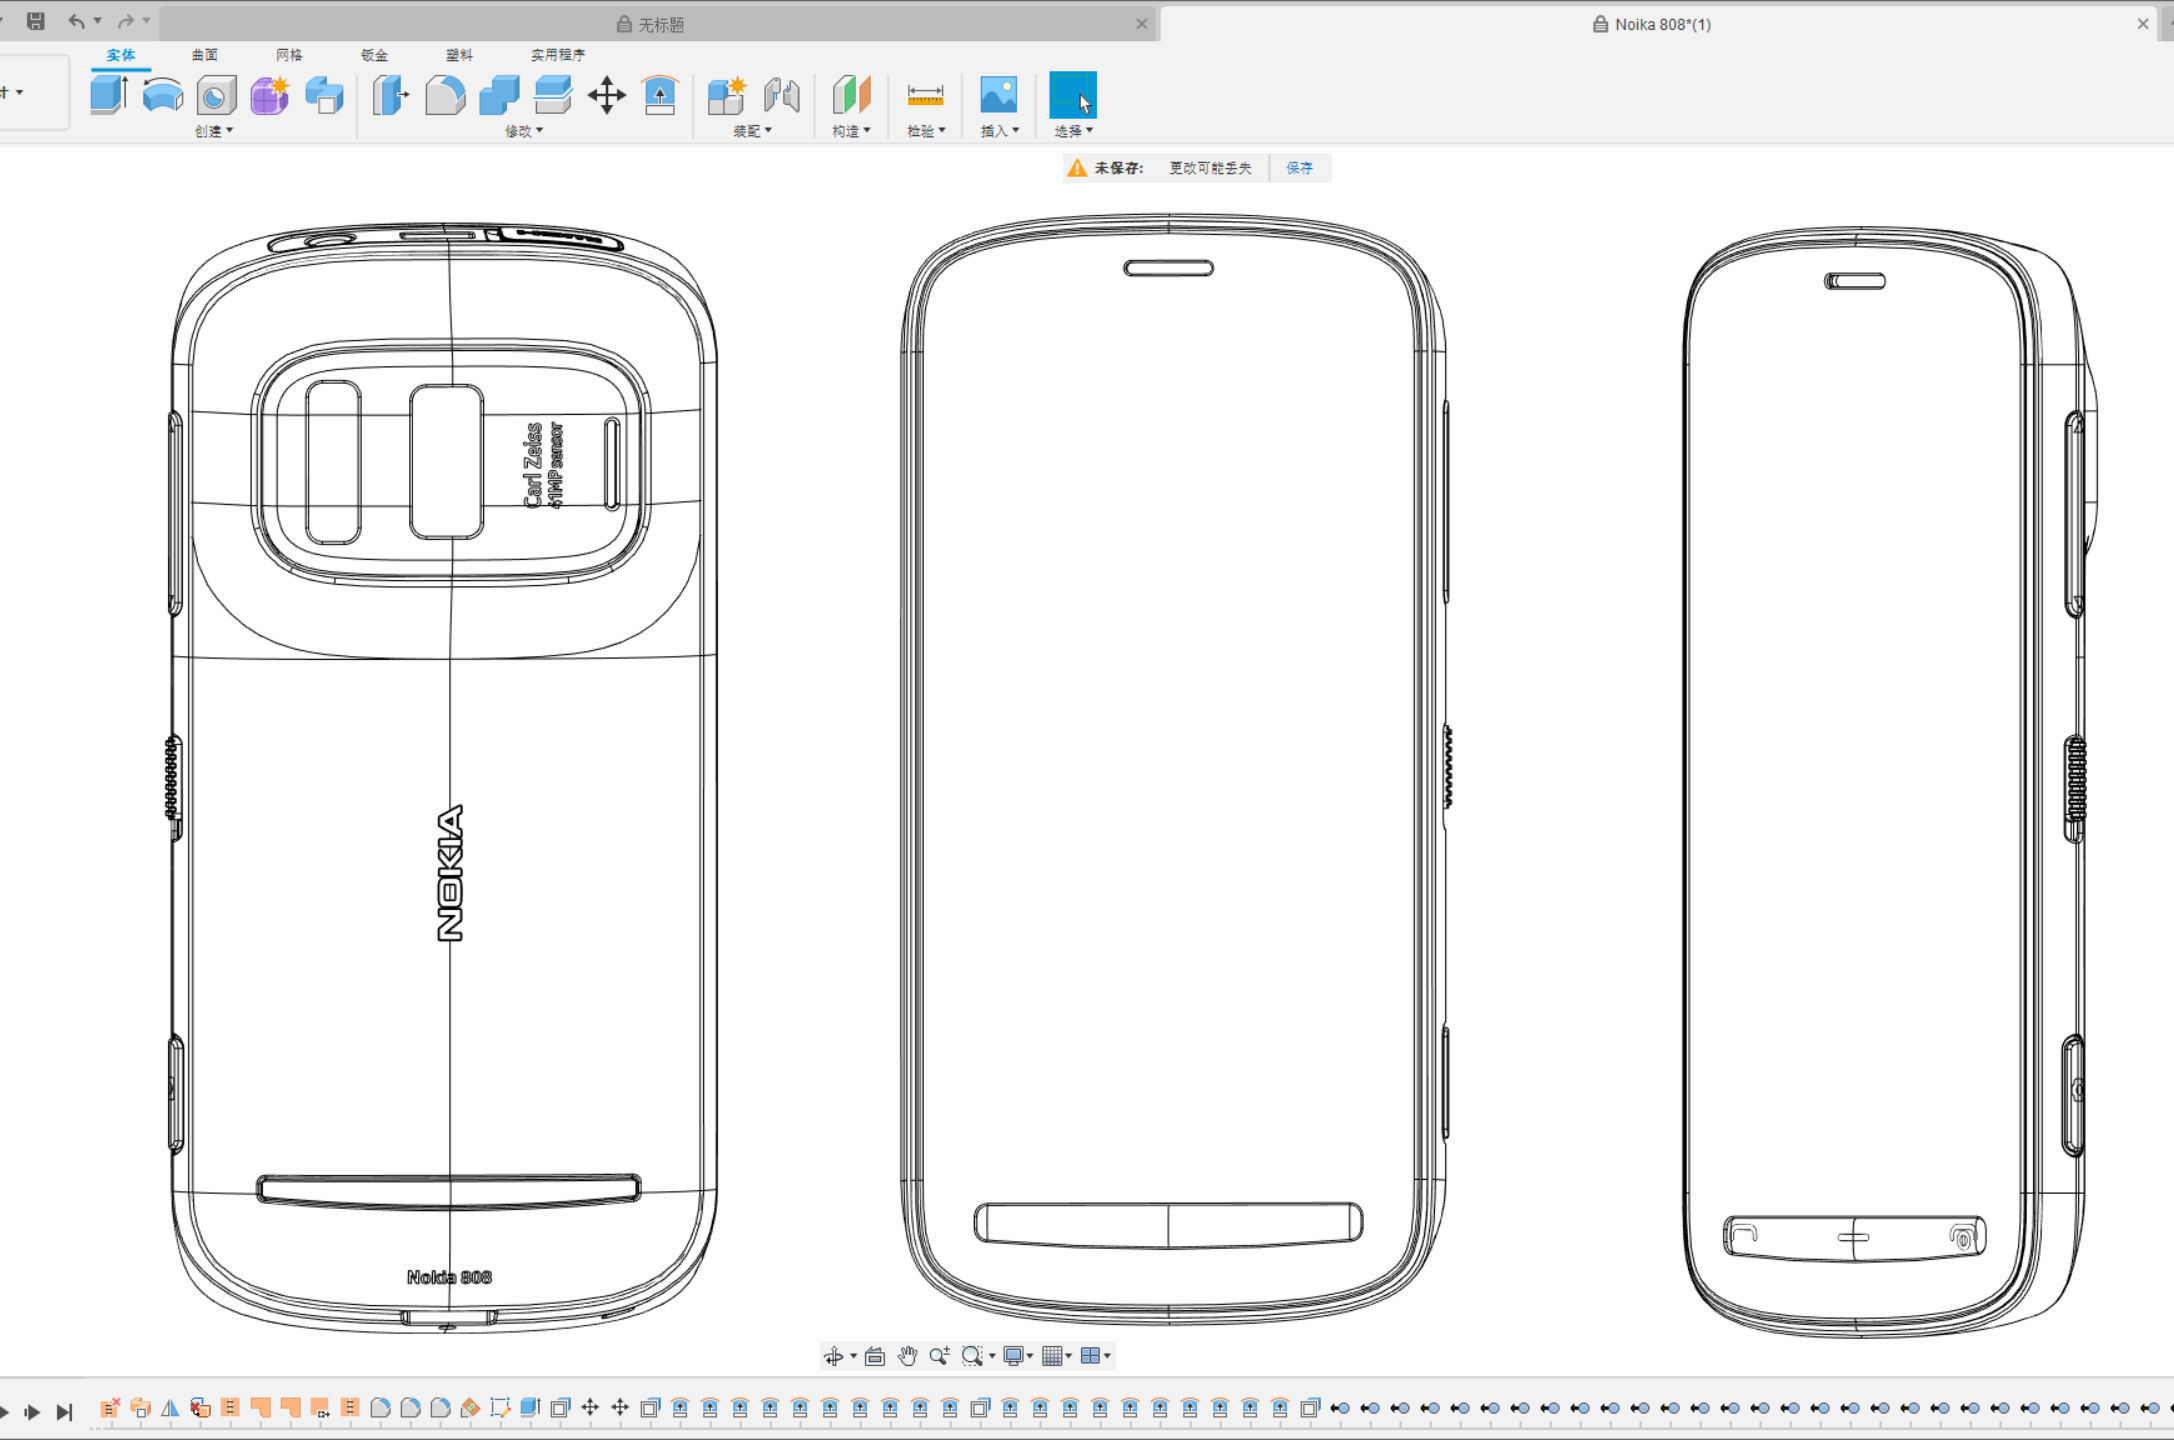The image size is (2174, 1440).
Task: Activate the Pan hand tool
Action: (907, 1356)
